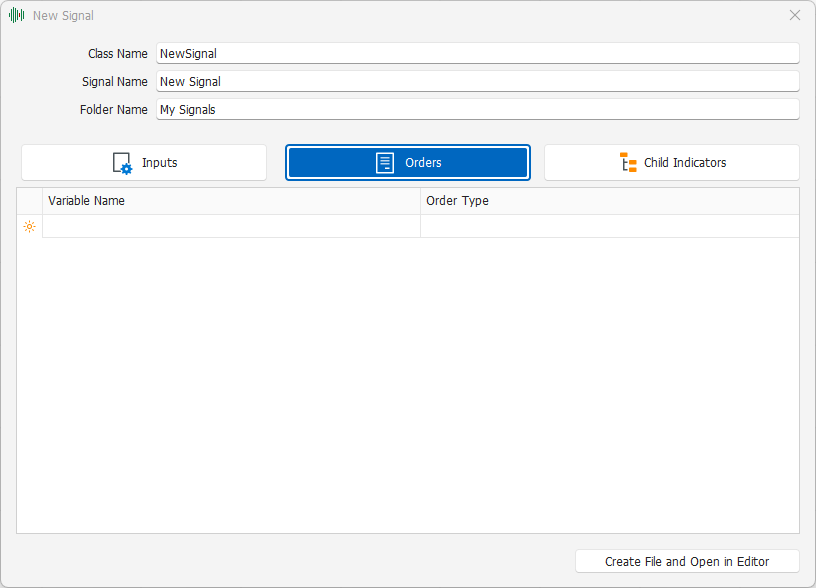This screenshot has height=588, width=816.
Task: Click Create File and Open in Editor
Action: pos(687,561)
